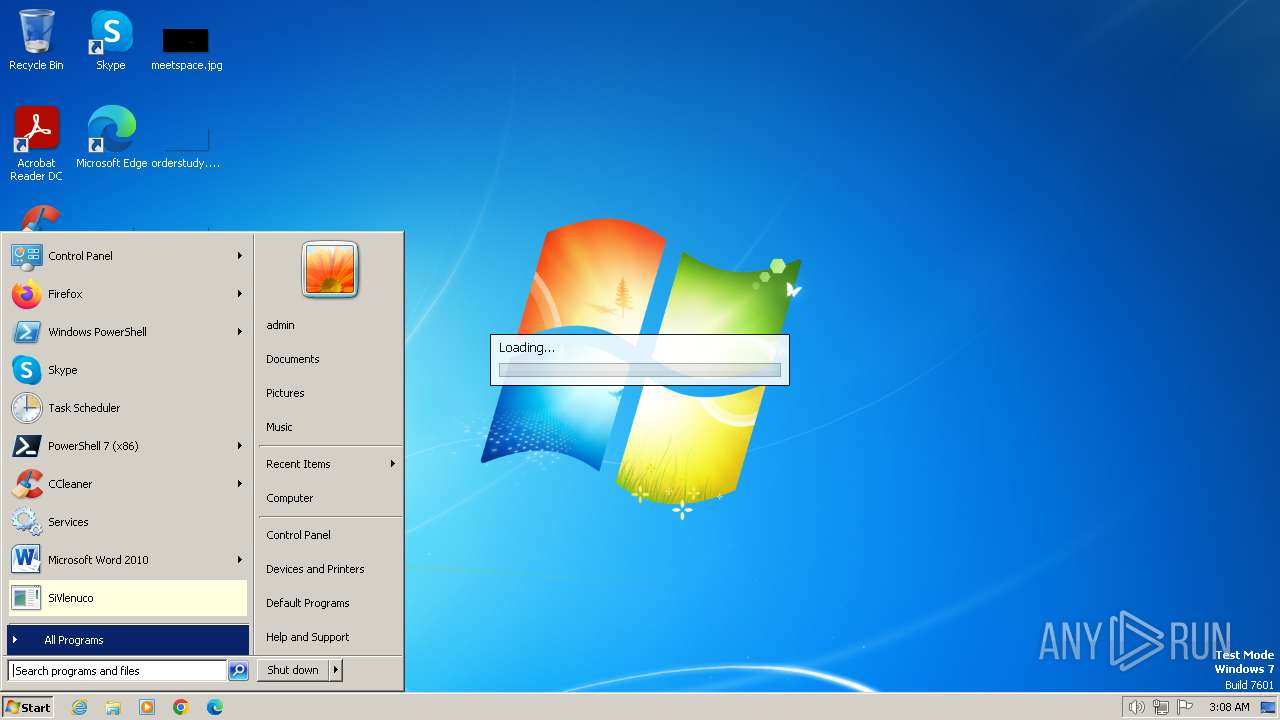Select the Task Scheduler entry label
Viewport: 1280px width, 720px height.
[84, 408]
